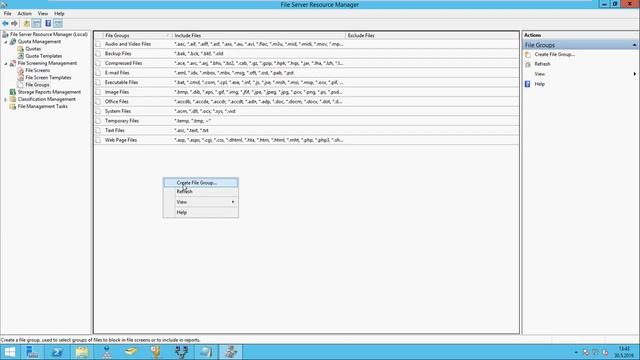Collapse the File Groups section in Actions
640x360 pixels.
pos(634,45)
